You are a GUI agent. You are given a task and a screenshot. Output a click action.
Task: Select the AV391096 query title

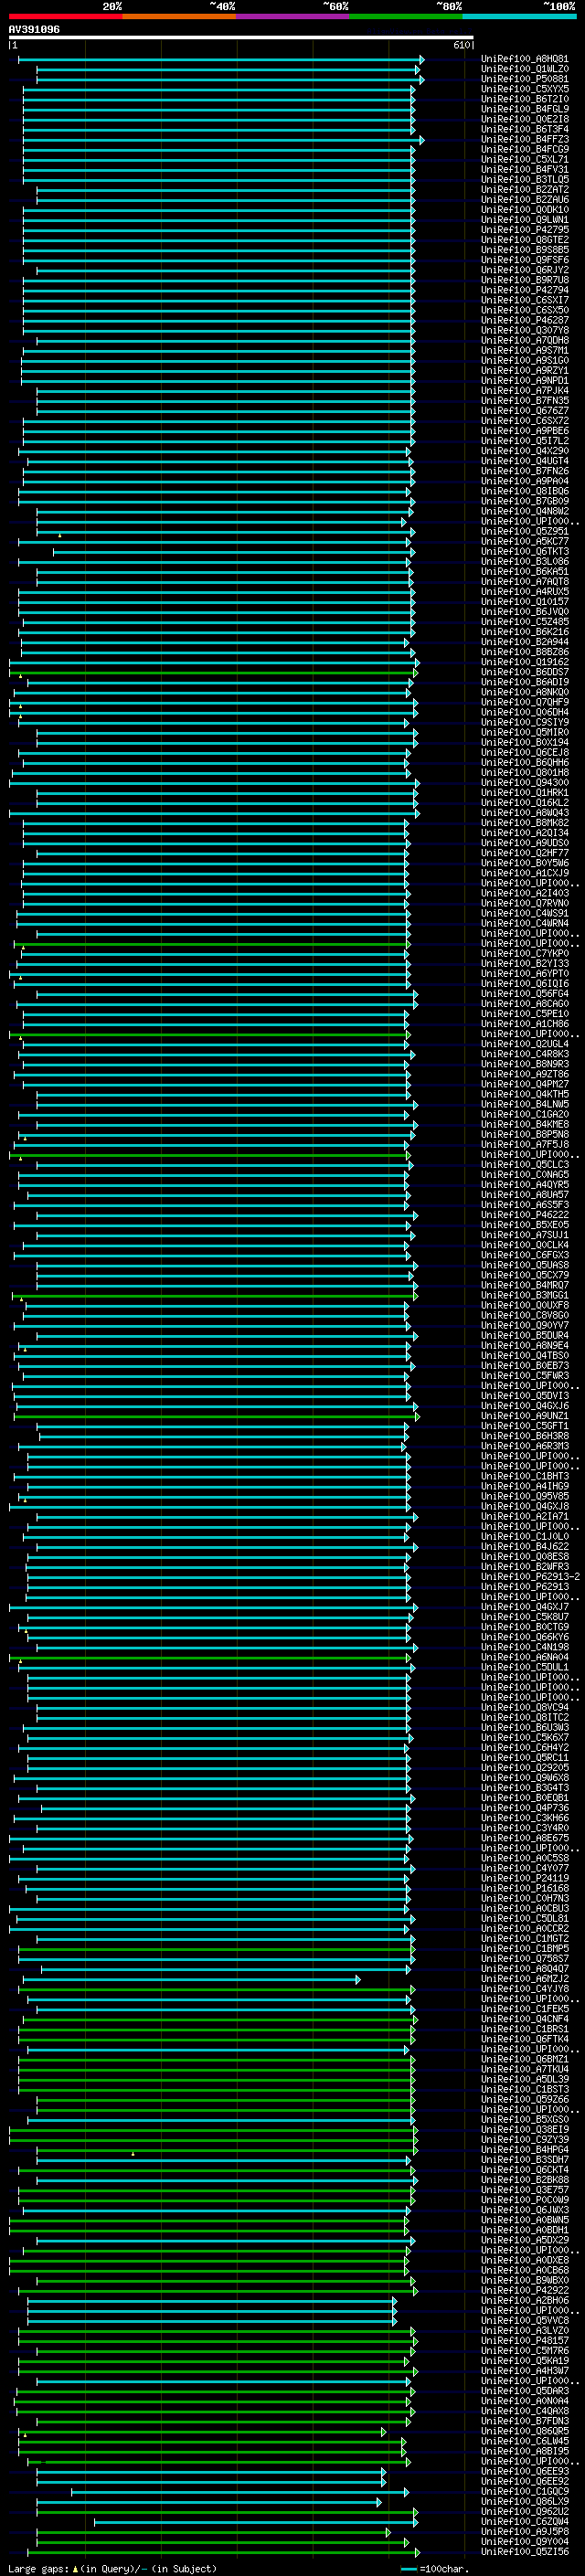(34, 30)
